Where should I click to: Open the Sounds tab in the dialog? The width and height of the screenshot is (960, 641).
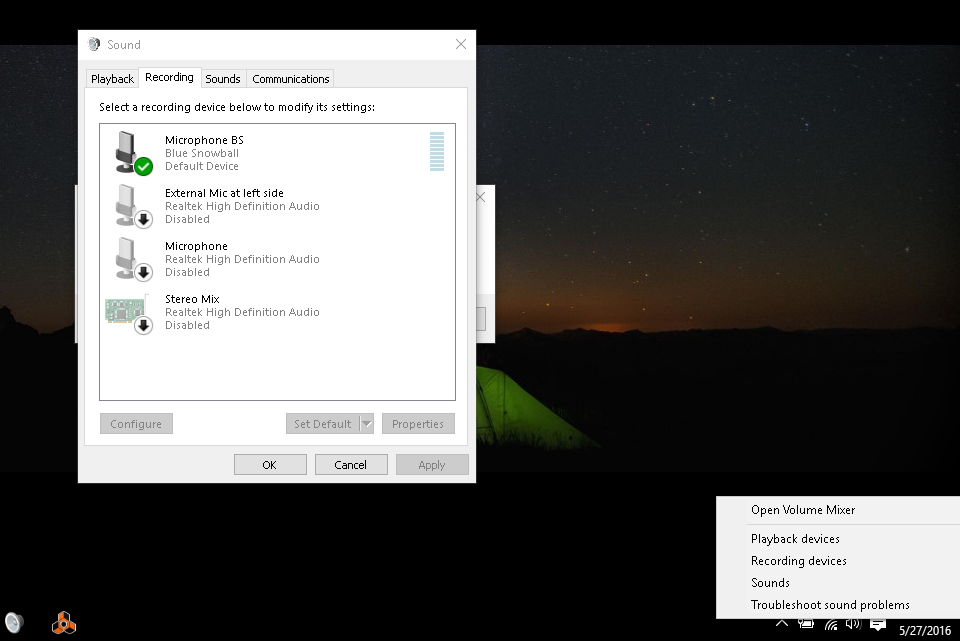coord(223,79)
